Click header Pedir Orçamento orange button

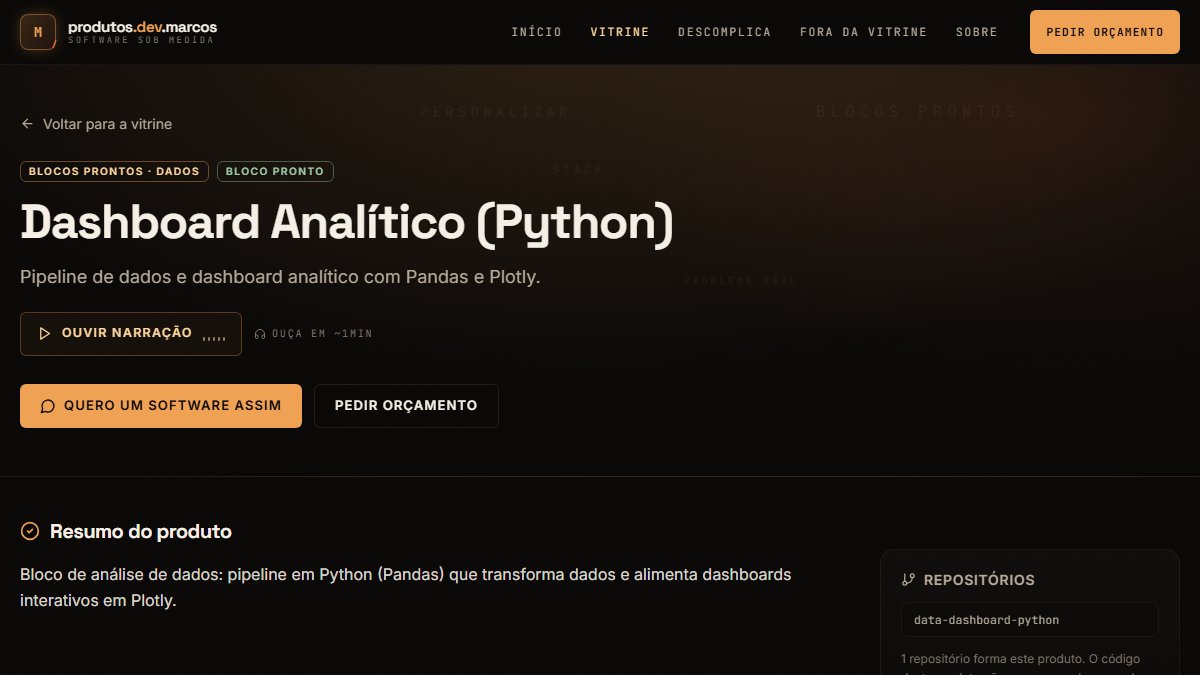[x=1105, y=32]
